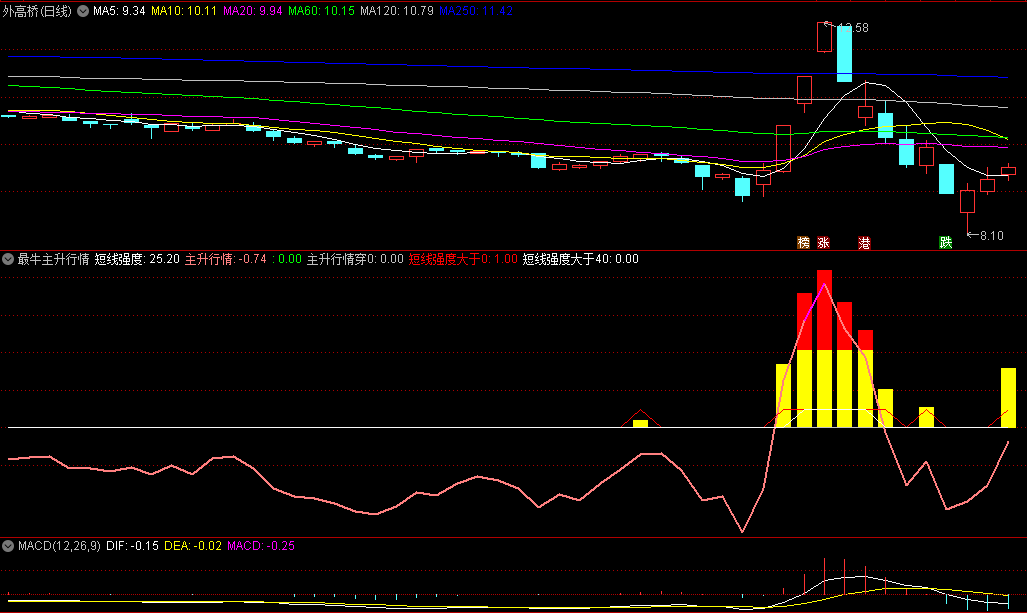The height and width of the screenshot is (613, 1027).
Task: Open dropdown beside 外高桥(日线) title
Action: coord(82,11)
